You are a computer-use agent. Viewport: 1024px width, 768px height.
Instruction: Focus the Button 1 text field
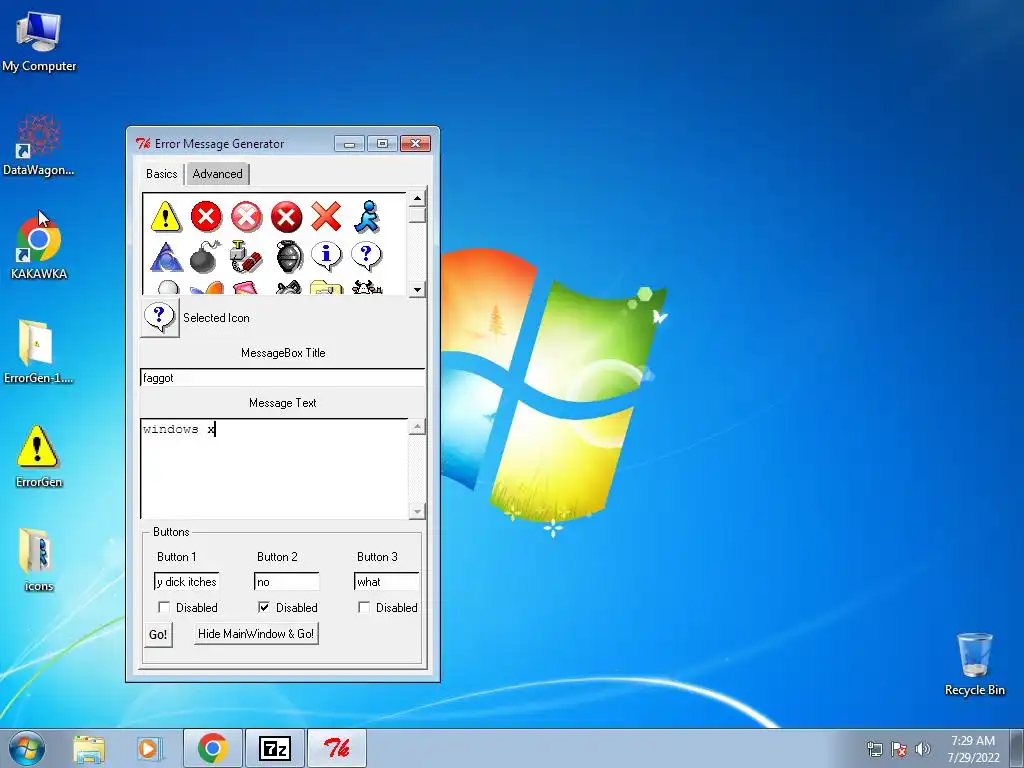(x=187, y=582)
